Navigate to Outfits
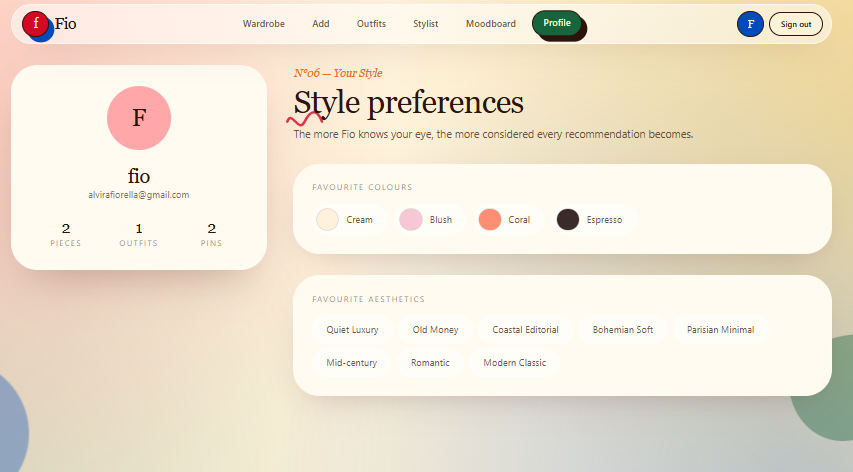Viewport: 853px width, 472px height. tap(371, 24)
